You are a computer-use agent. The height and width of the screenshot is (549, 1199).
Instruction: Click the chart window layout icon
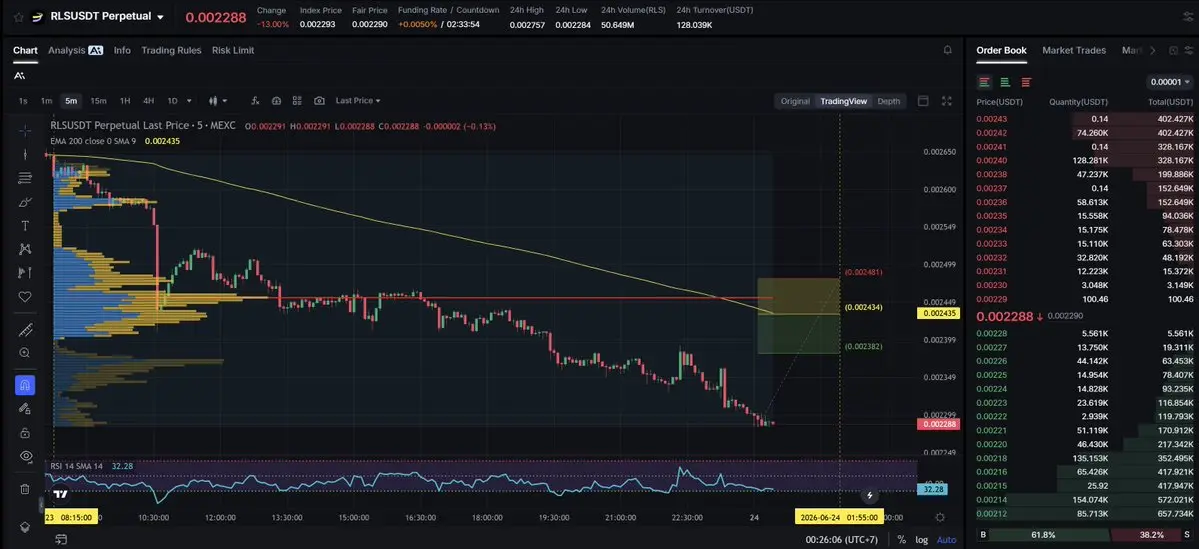(923, 101)
